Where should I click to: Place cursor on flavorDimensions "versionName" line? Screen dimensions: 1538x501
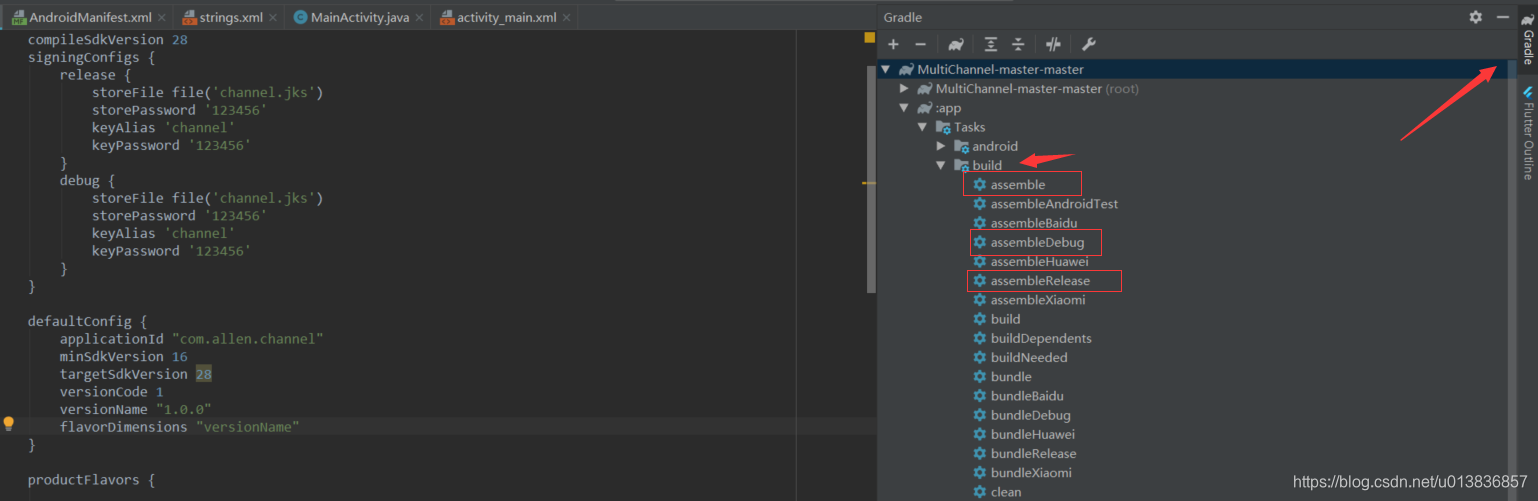(179, 427)
